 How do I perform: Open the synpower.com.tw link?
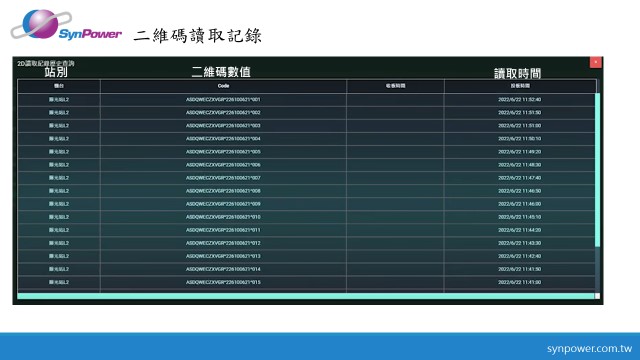point(589,349)
